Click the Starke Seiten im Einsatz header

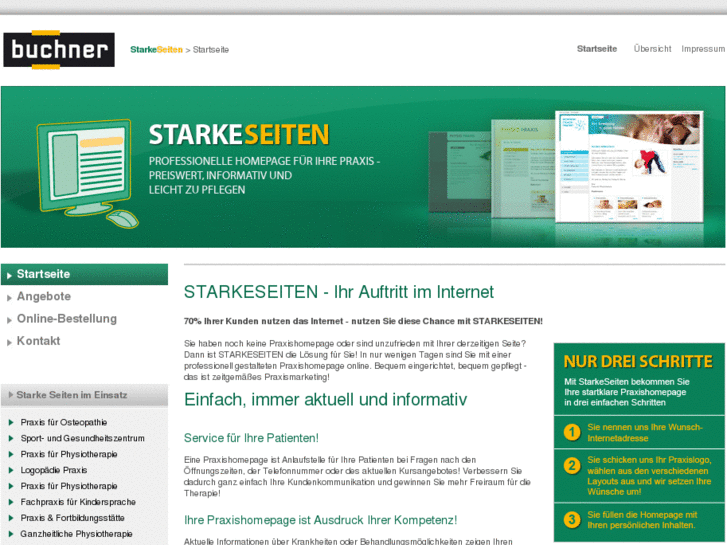click(x=84, y=395)
